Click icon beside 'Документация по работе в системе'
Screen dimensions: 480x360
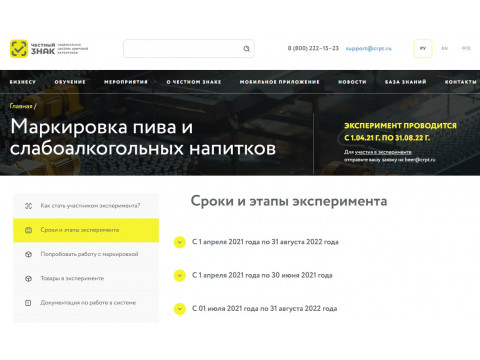(29, 303)
